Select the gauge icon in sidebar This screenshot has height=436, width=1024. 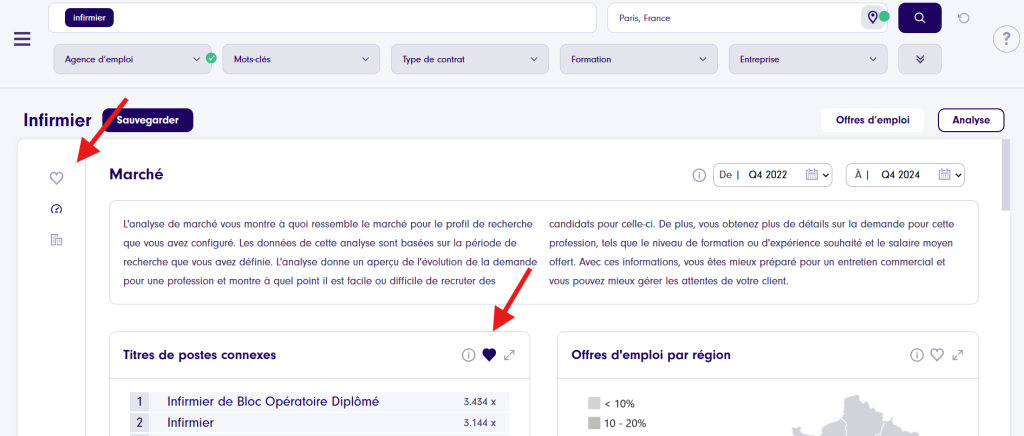click(x=56, y=210)
